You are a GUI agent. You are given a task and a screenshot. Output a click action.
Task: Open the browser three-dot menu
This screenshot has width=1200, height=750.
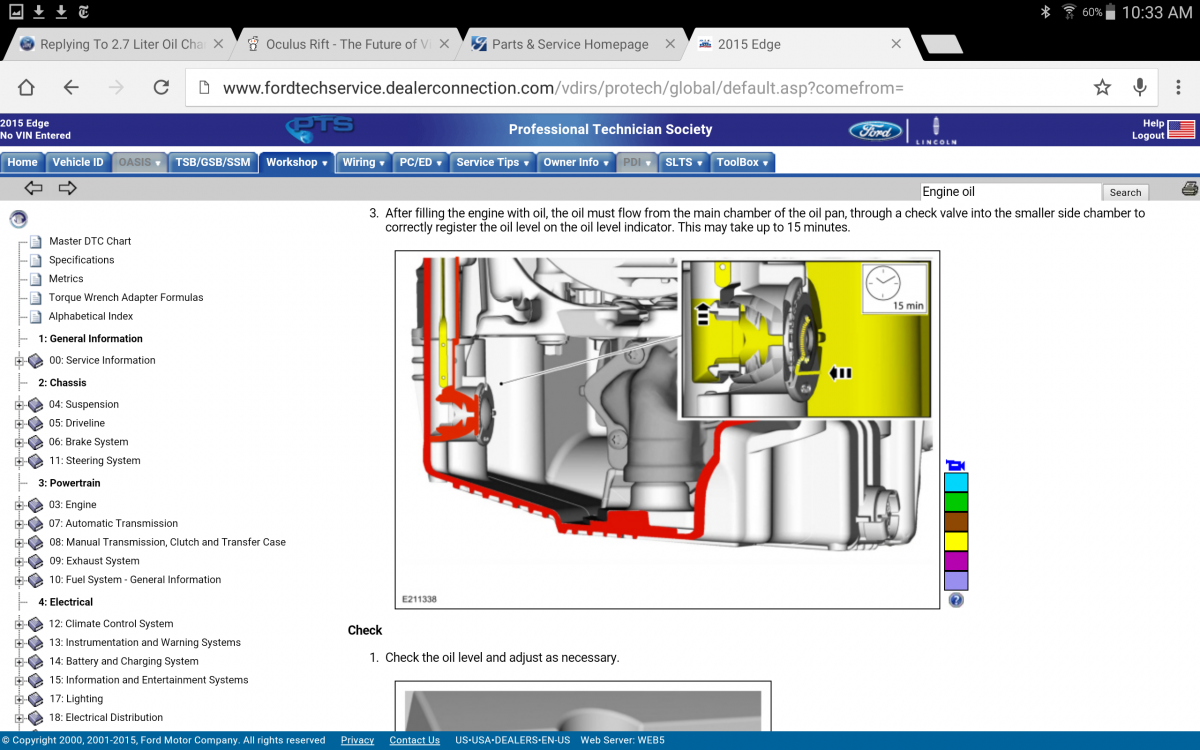1178,88
